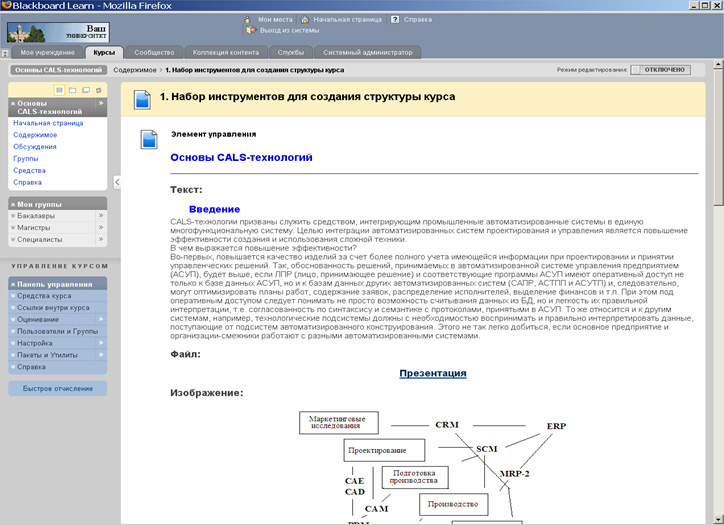Select folder view icon in course menu
Viewport: 724px width, 525px height.
tap(72, 90)
